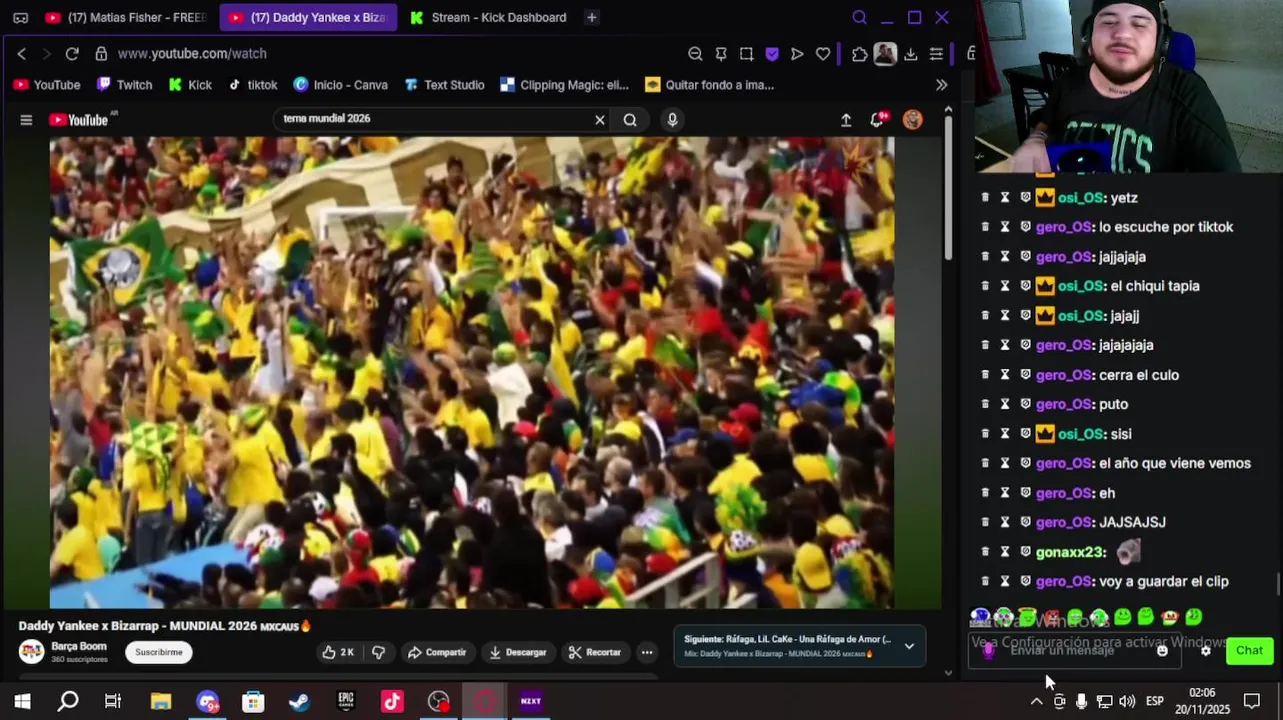Open the YouTube account avatar menu
1283x720 pixels.
point(913,120)
